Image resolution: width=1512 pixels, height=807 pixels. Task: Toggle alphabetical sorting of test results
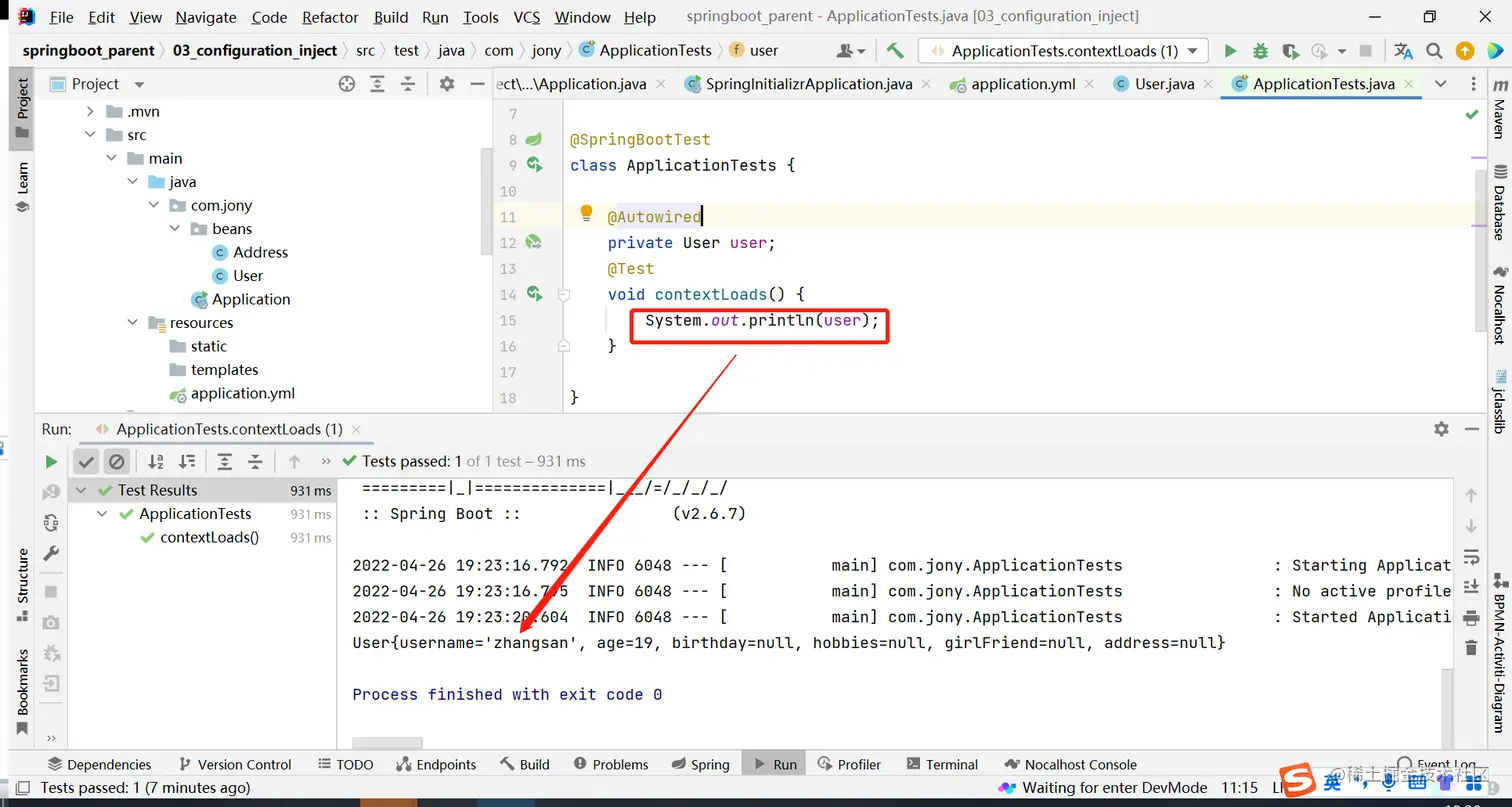156,461
